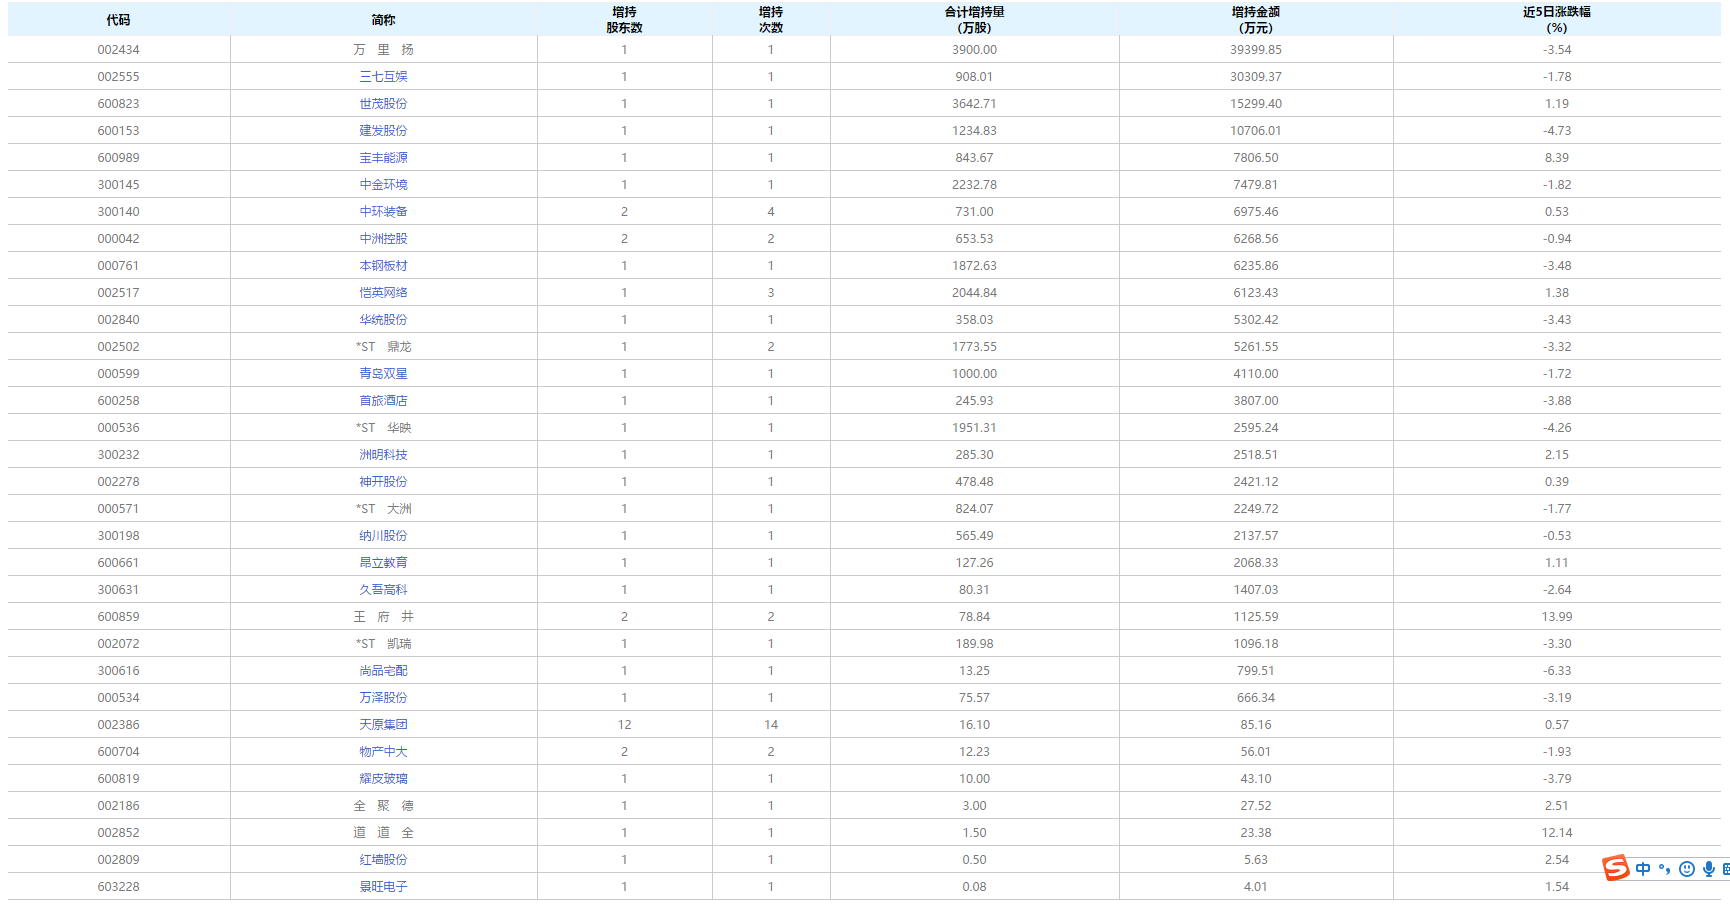1730x904 pixels.
Task: Open the 首旅酒店 stock link
Action: [x=383, y=401]
